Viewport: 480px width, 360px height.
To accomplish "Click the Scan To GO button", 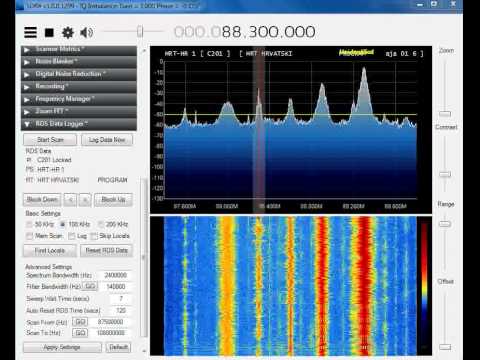I will [80, 333].
